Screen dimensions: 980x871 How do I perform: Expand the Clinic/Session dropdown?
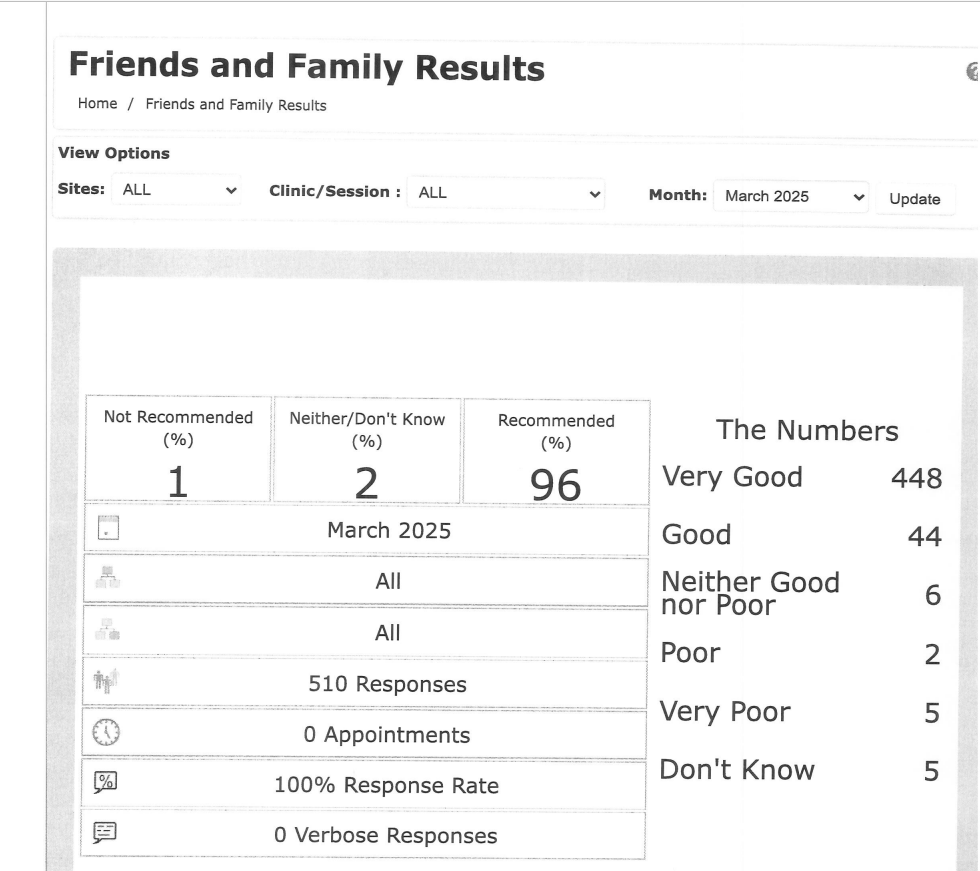pos(509,193)
